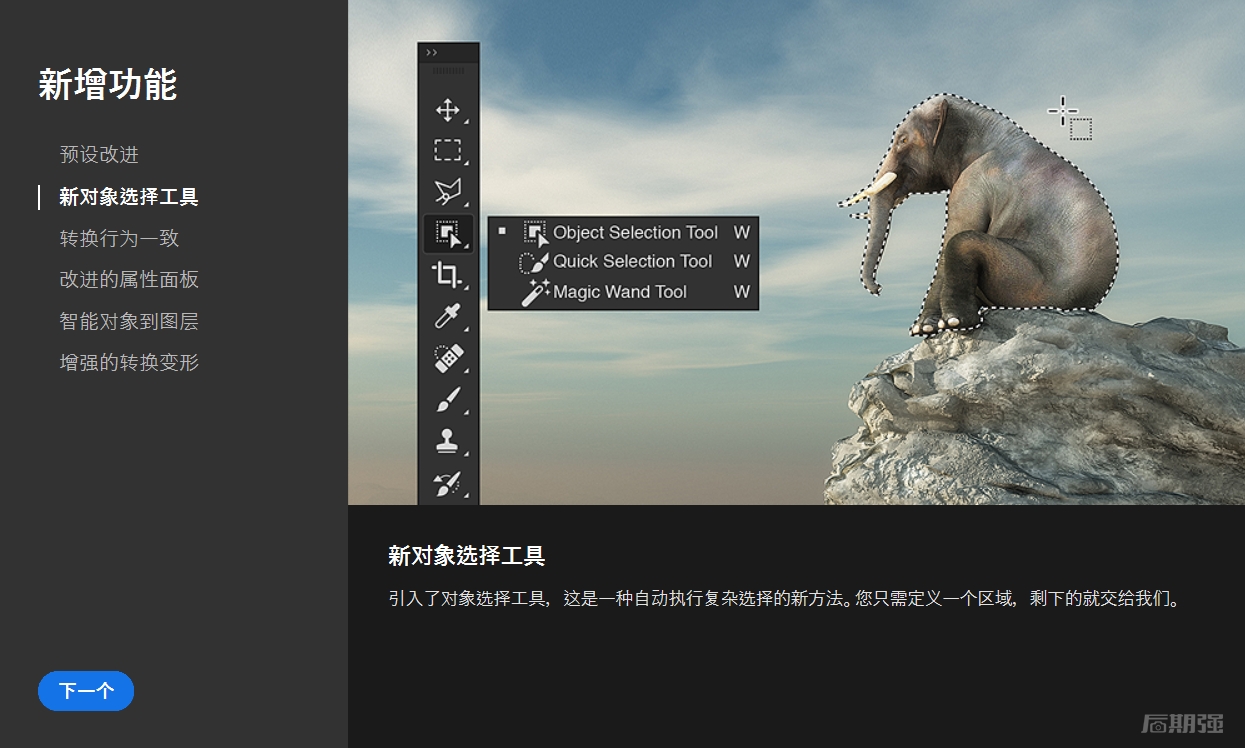Click the 新增功能 heading
The image size is (1245, 748).
tap(108, 85)
